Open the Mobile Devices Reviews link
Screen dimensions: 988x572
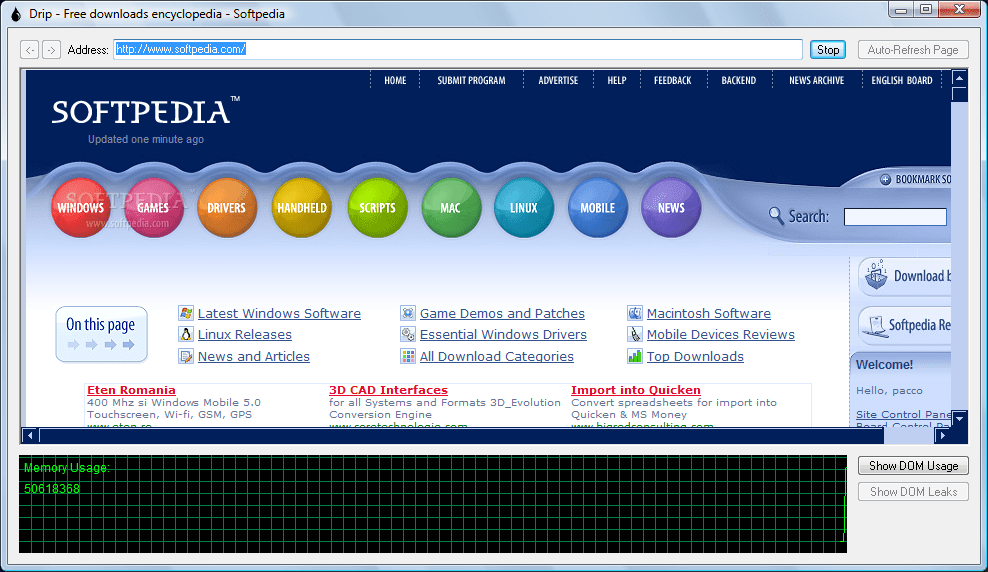(x=720, y=335)
